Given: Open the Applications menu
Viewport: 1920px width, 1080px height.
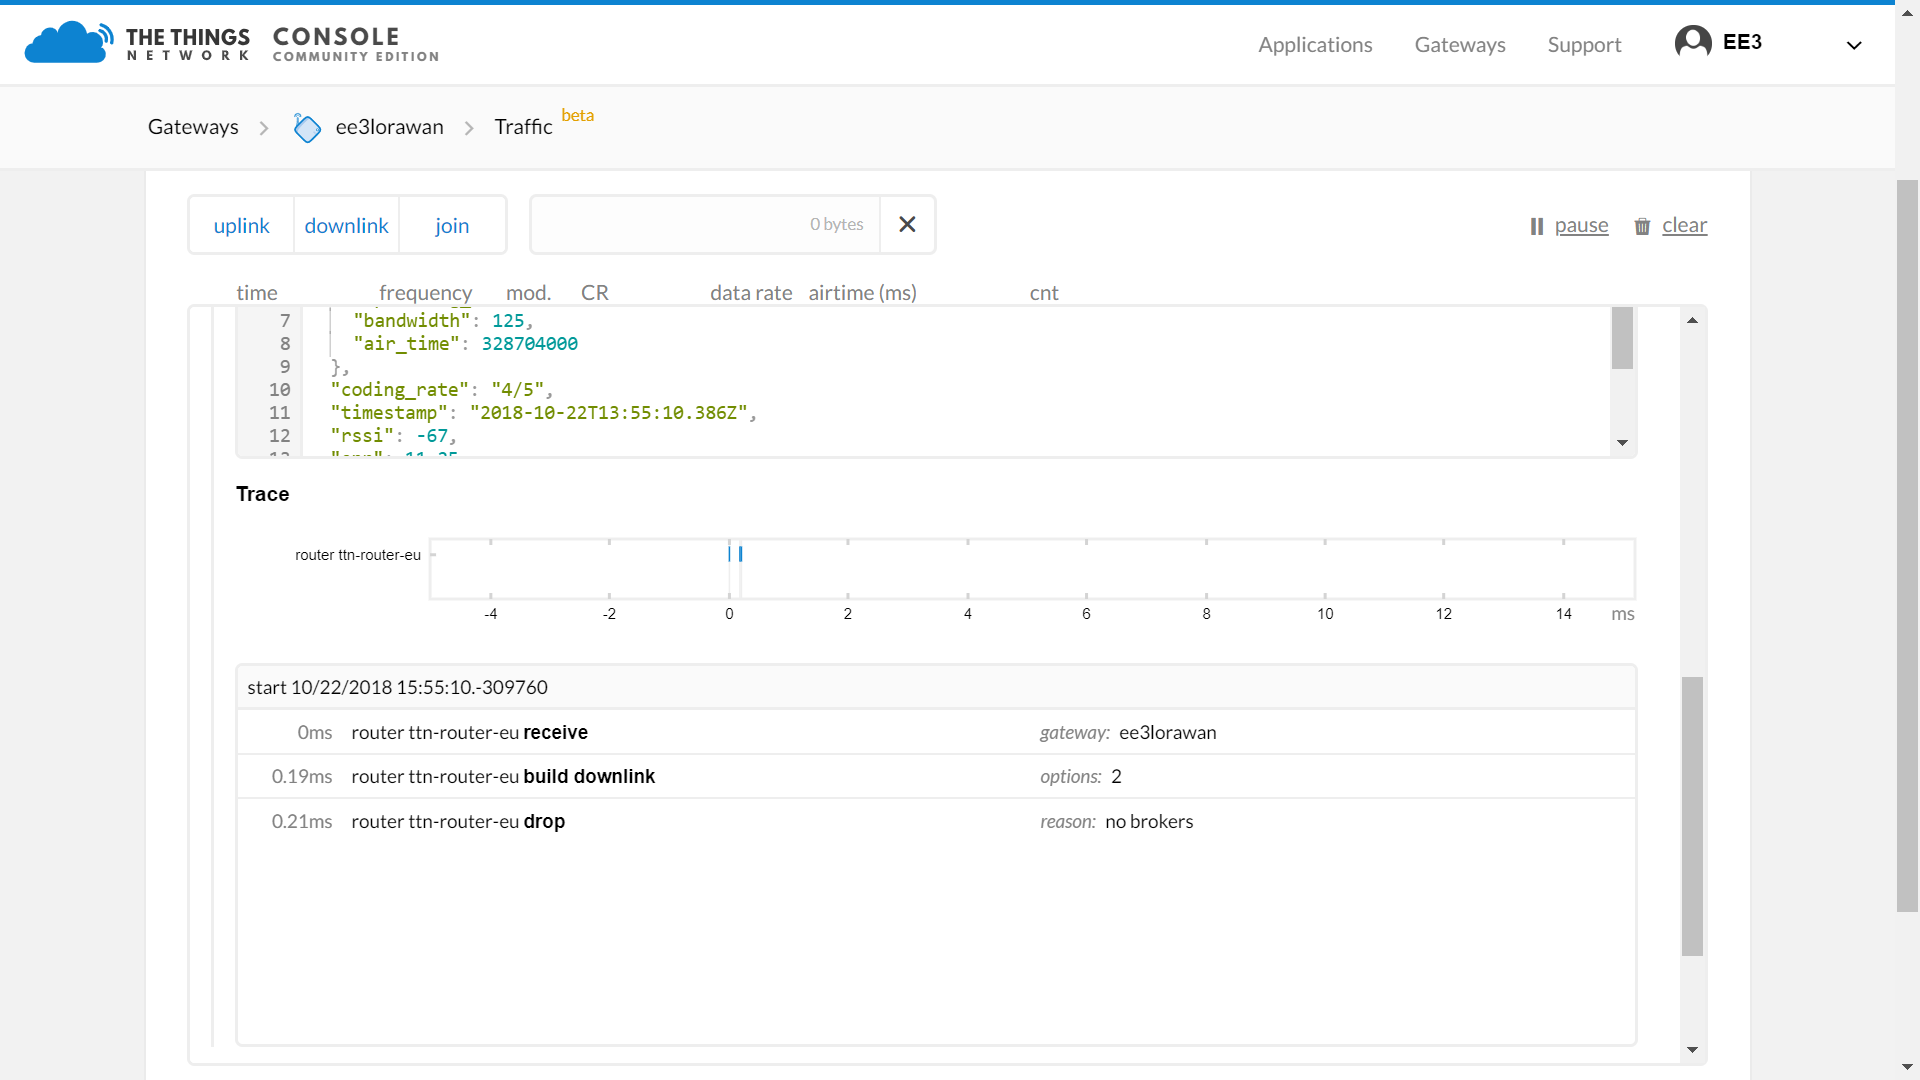Looking at the screenshot, I should (x=1314, y=45).
